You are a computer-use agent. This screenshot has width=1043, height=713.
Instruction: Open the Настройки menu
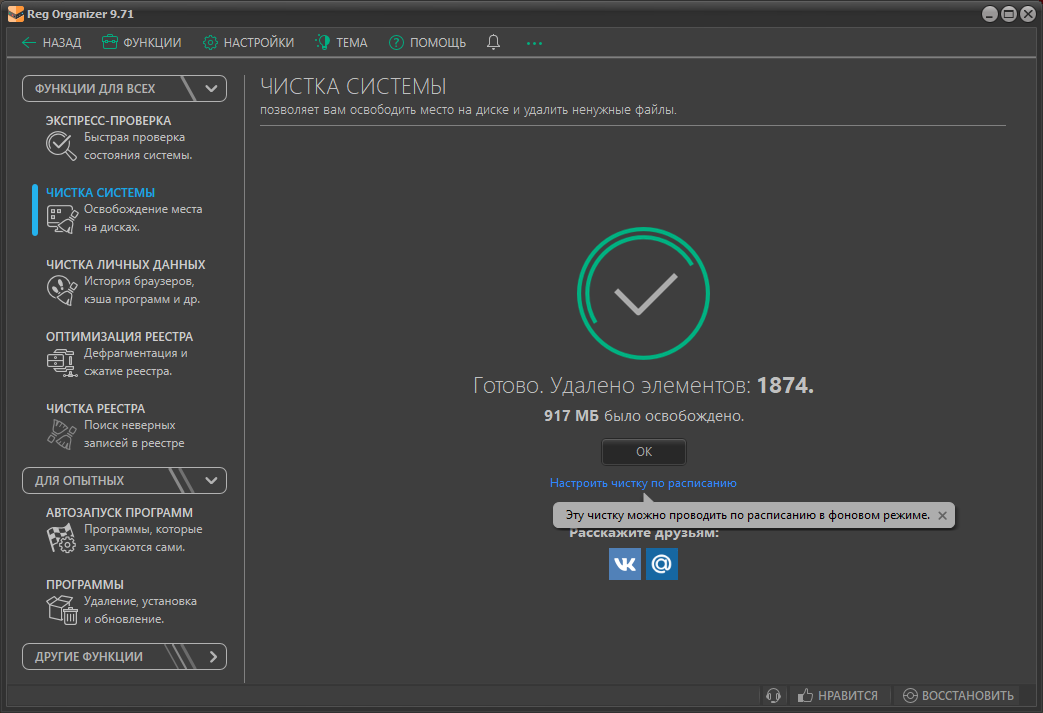click(248, 43)
